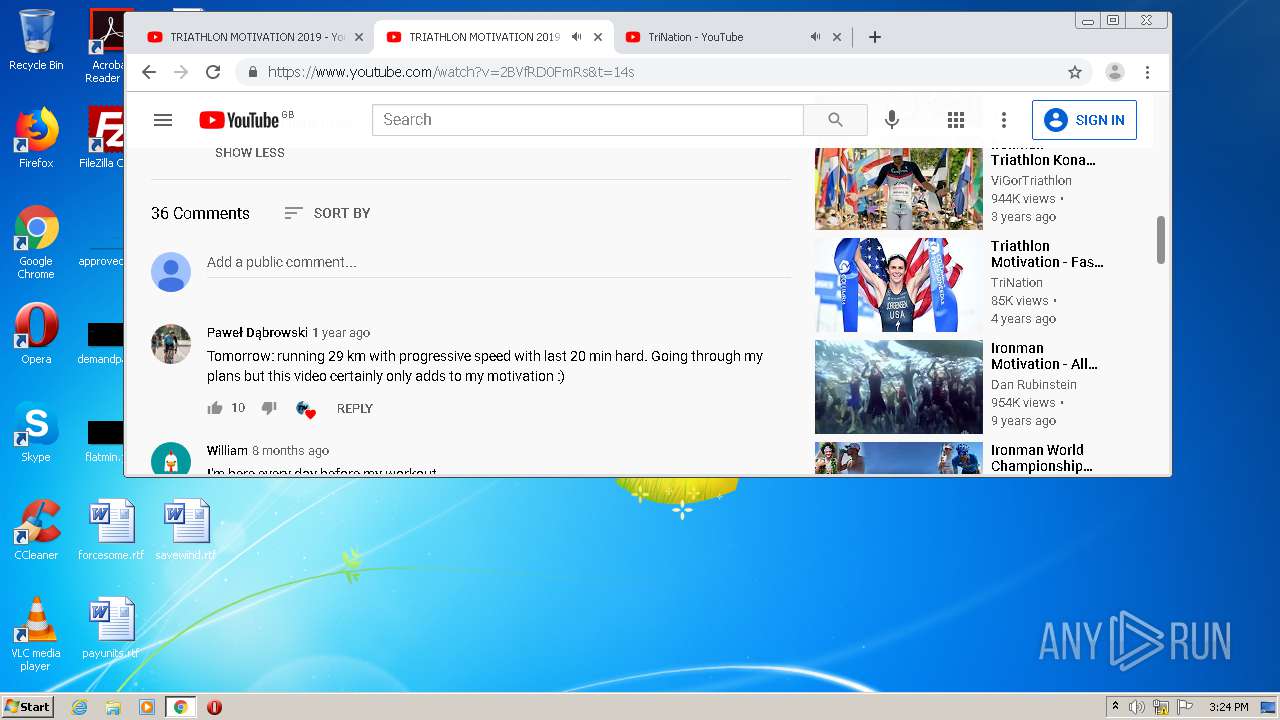Select the CCleaner desktop icon

point(36,530)
